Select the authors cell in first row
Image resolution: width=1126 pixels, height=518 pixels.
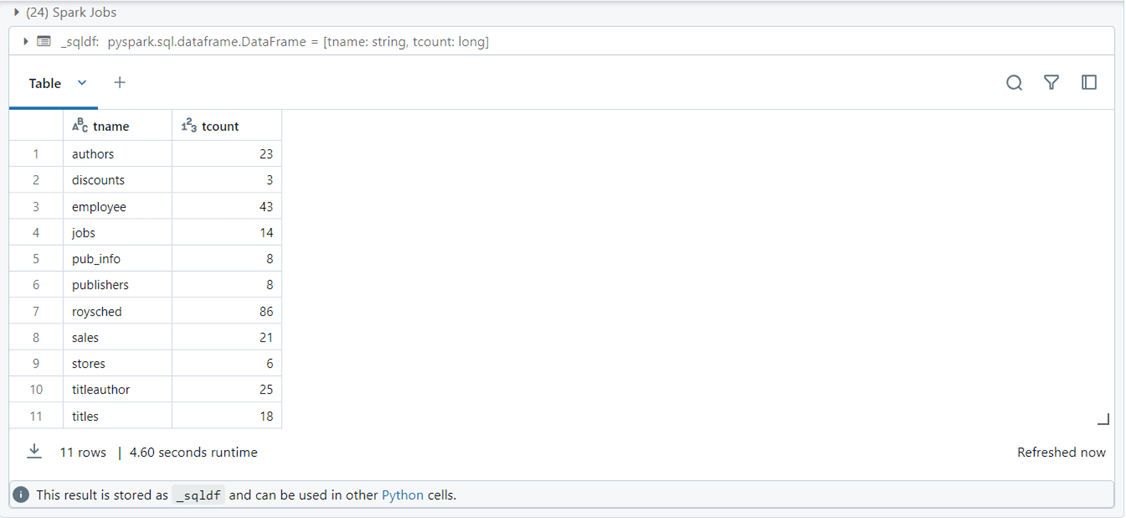point(93,154)
